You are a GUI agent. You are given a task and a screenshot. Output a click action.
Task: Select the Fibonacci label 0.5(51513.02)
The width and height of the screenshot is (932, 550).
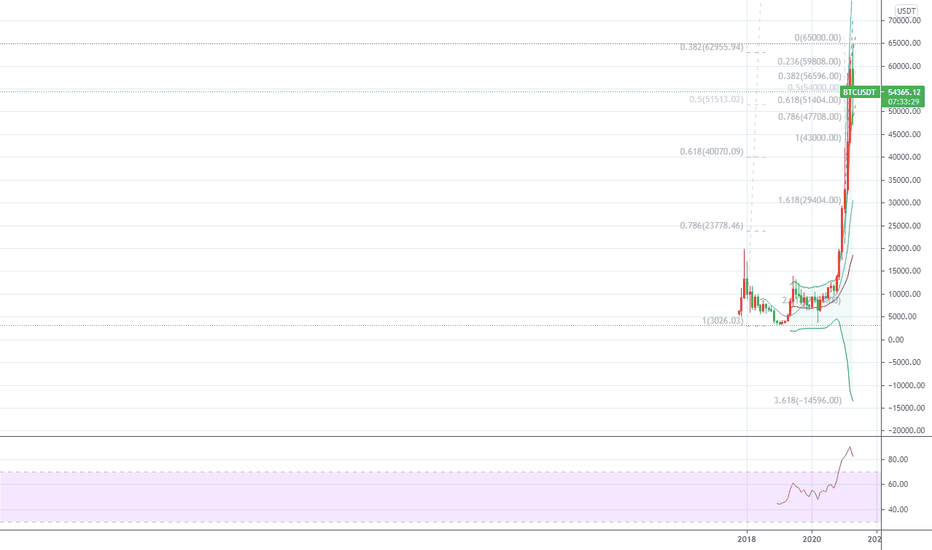coord(716,99)
